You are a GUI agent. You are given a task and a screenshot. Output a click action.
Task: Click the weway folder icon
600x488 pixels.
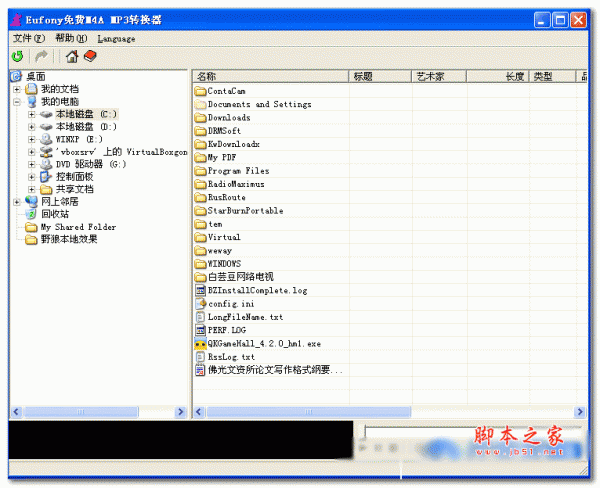[200, 251]
